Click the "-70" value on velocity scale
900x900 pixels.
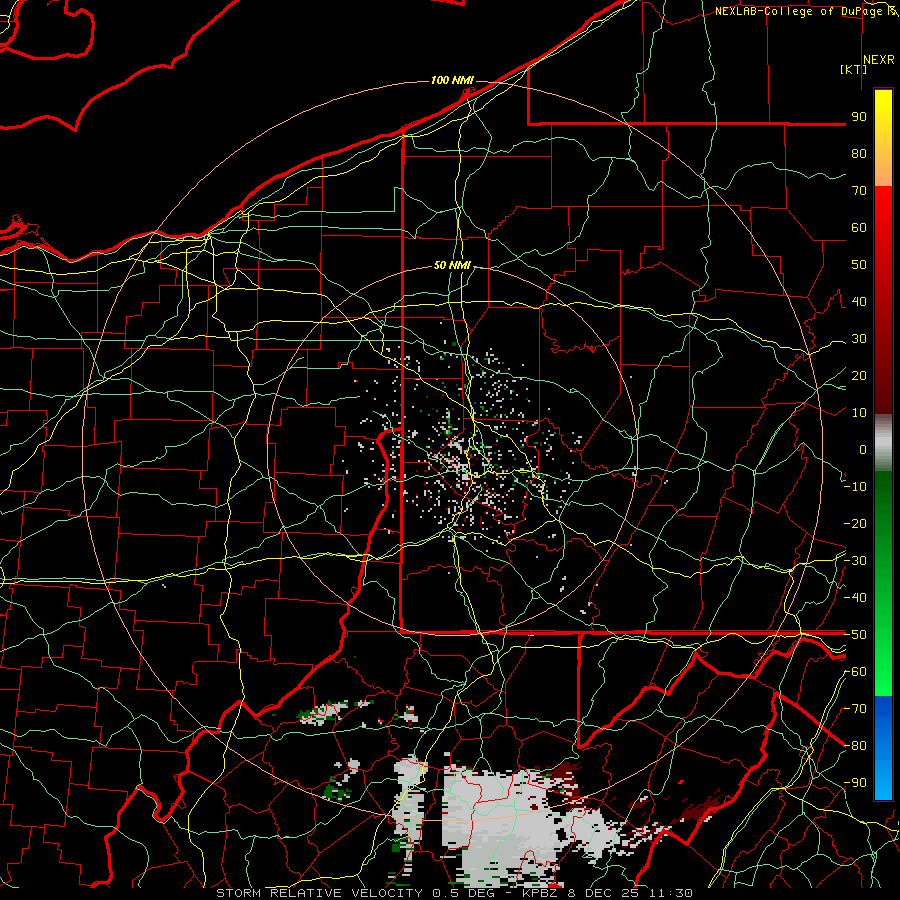(855, 709)
